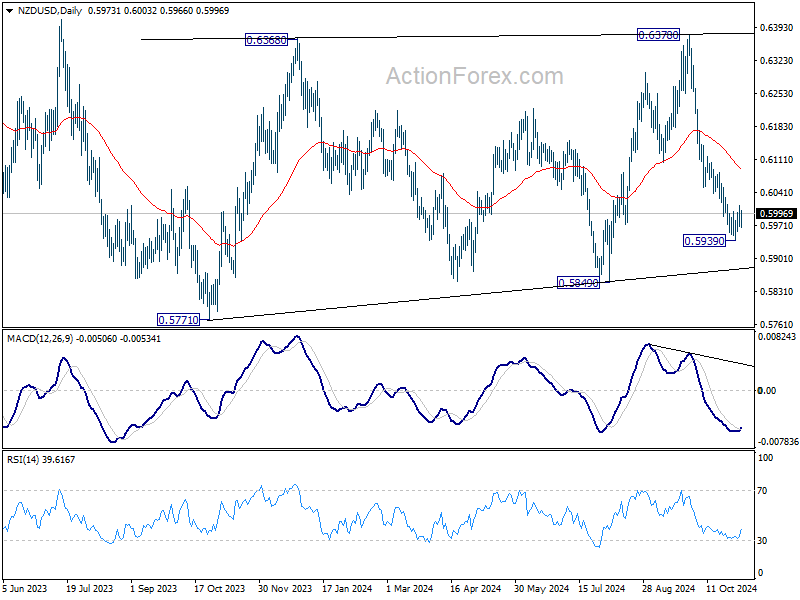Click the 11 Oct 2024 date label
This screenshot has width=800, height=600.
tap(731, 588)
